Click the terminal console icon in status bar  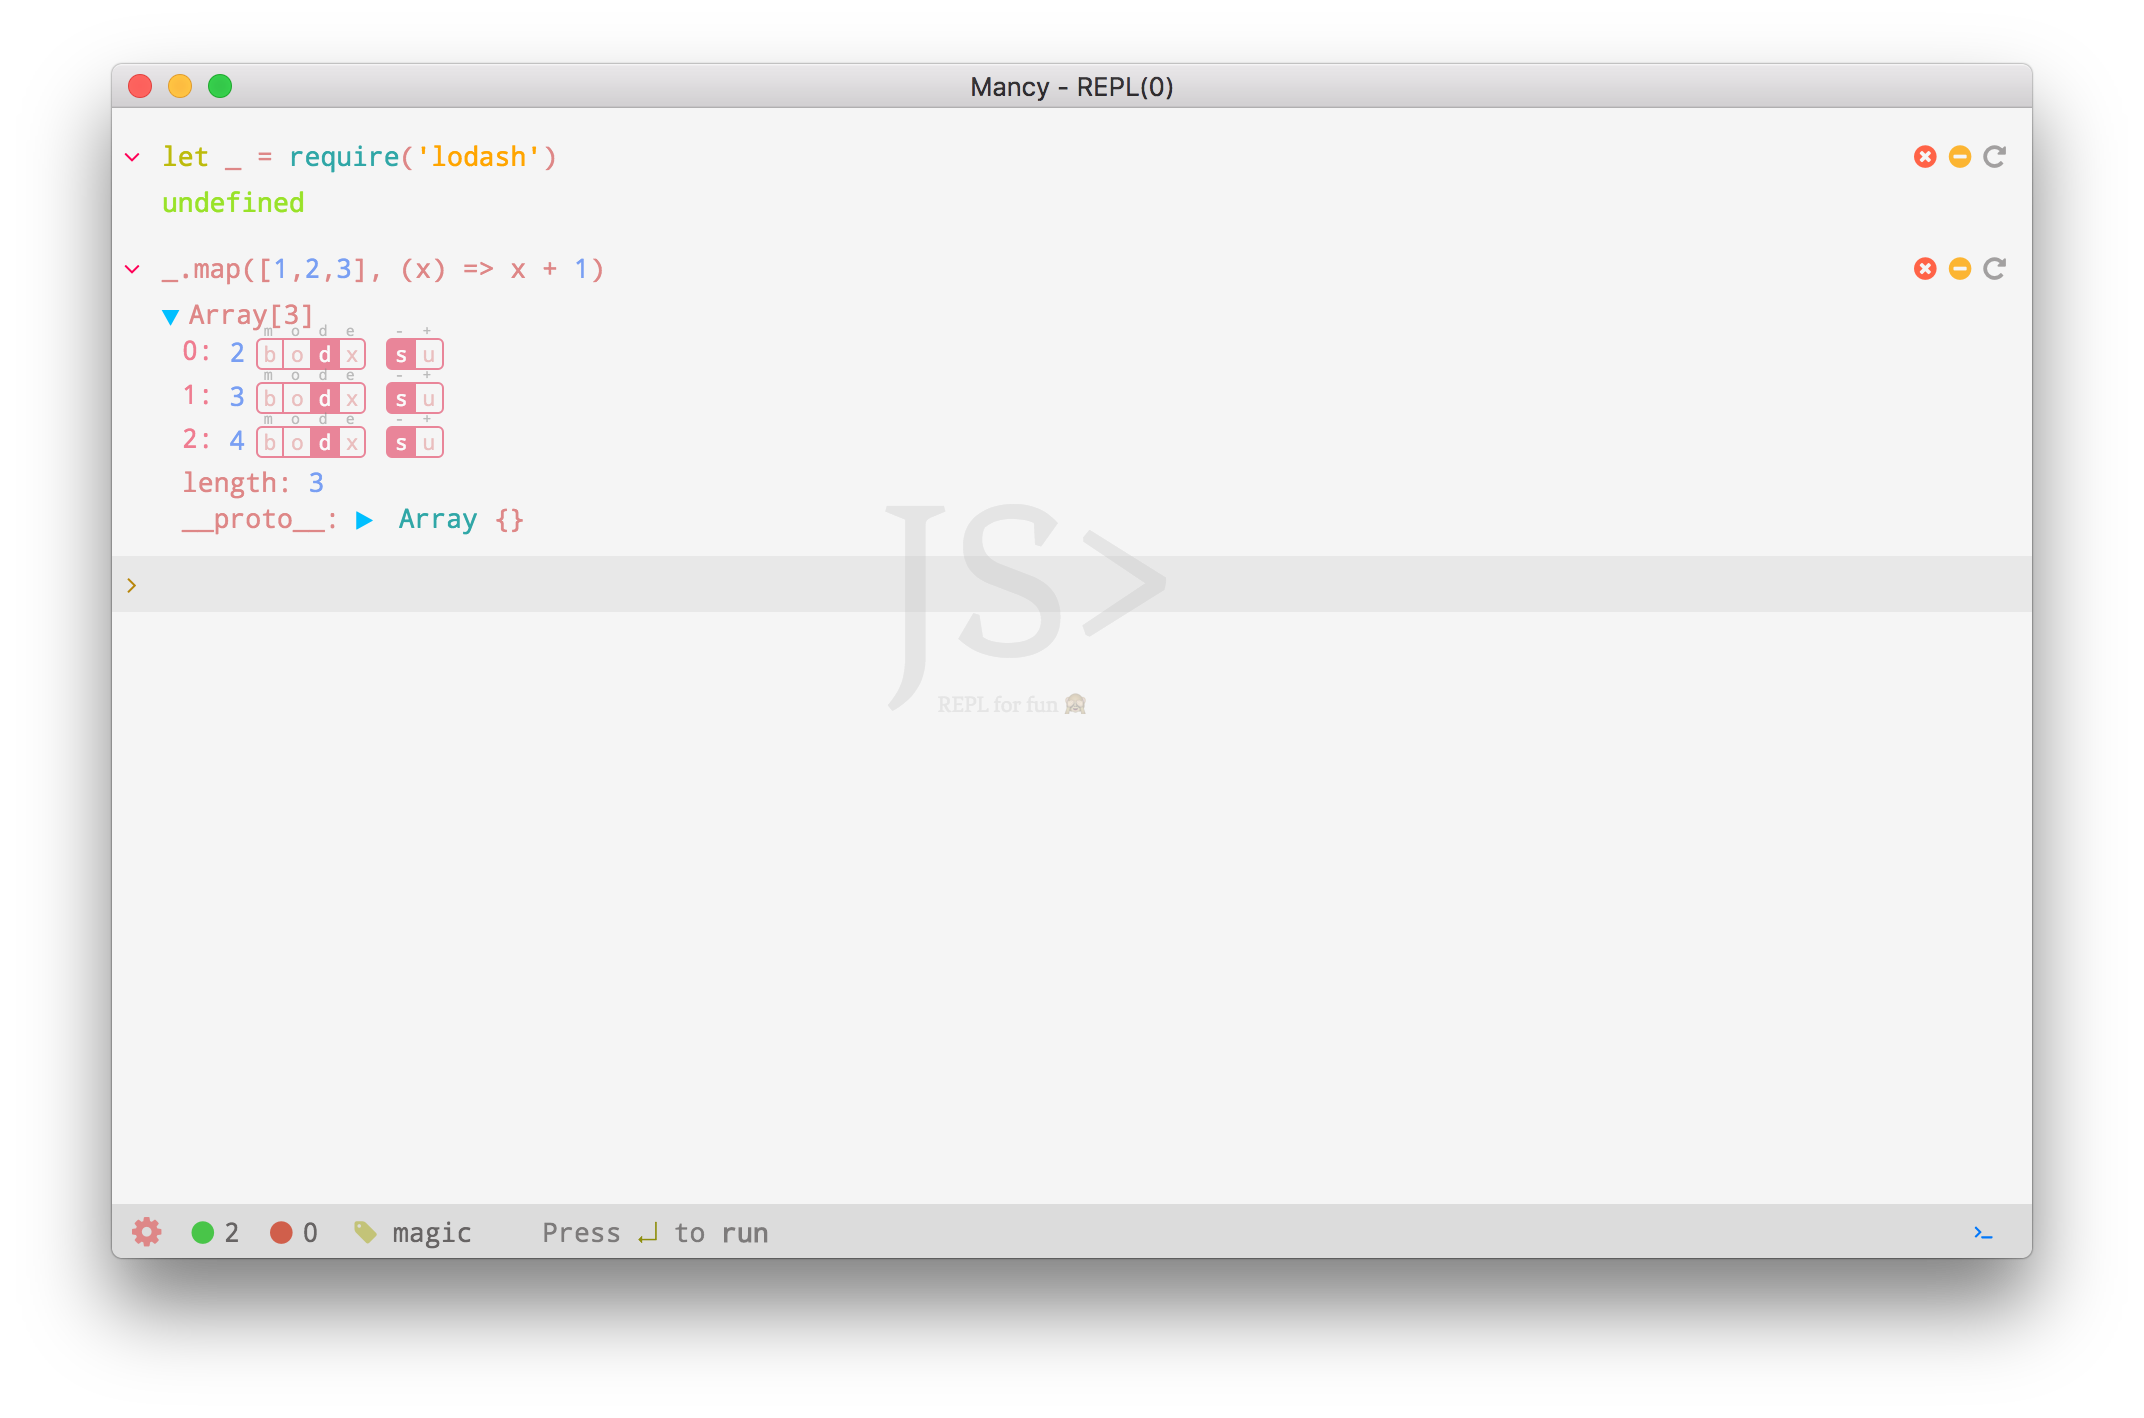(x=1983, y=1232)
